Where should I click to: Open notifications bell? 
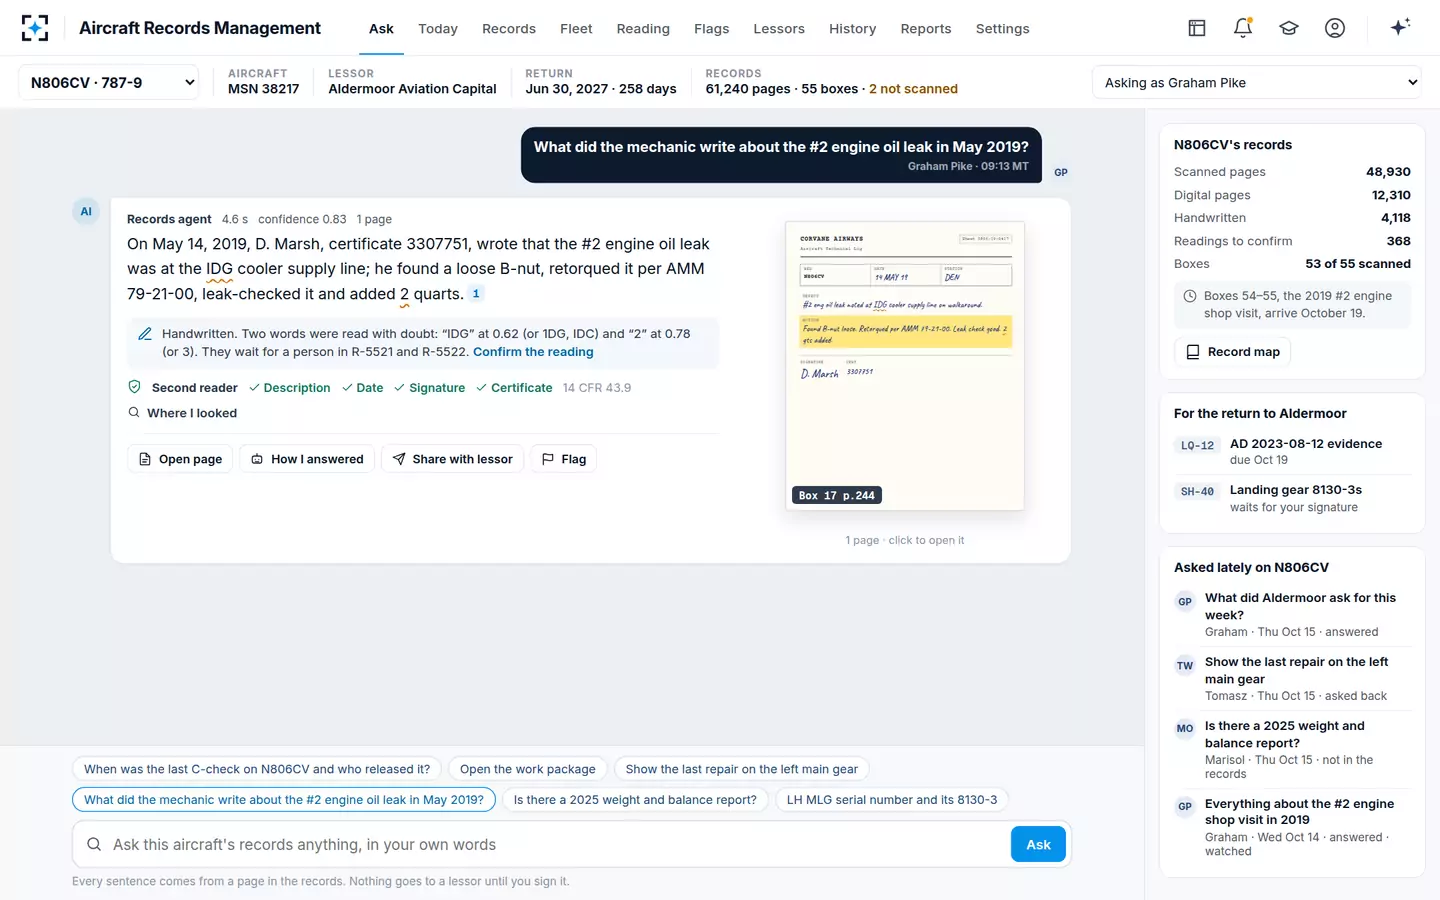point(1243,28)
